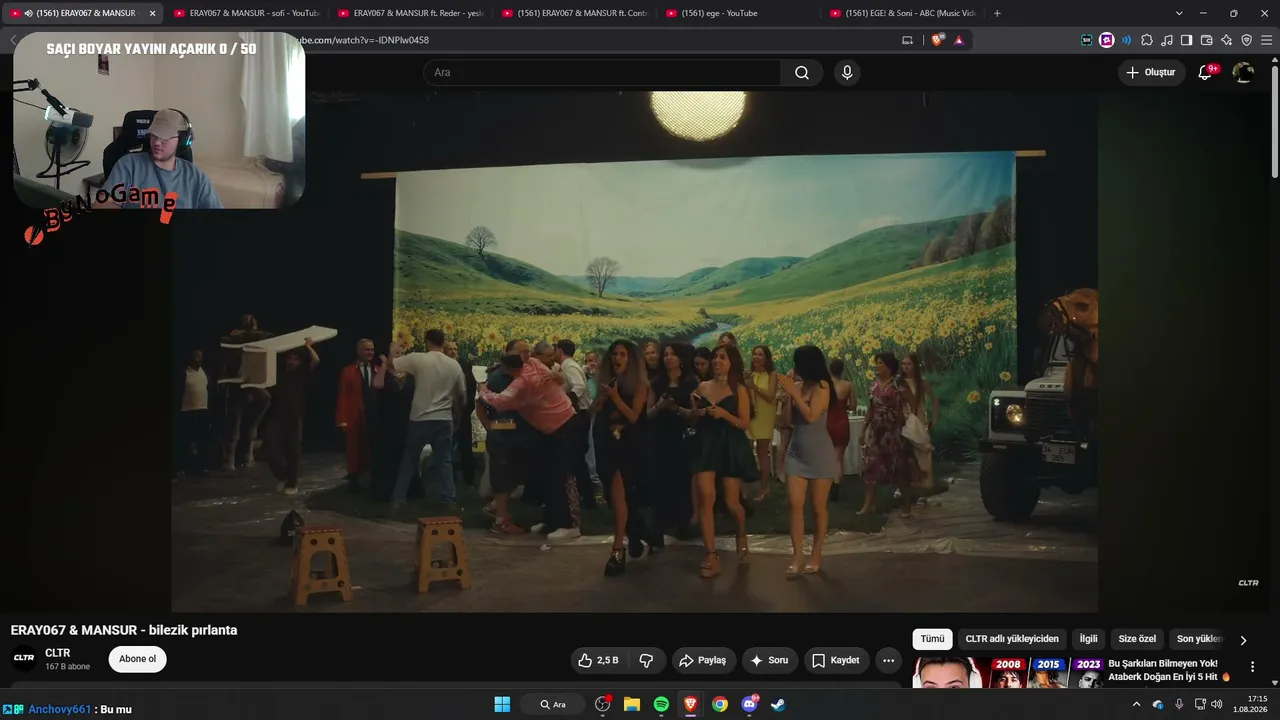This screenshot has width=1280, height=720.
Task: Open a new browser tab
Action: coord(997,13)
